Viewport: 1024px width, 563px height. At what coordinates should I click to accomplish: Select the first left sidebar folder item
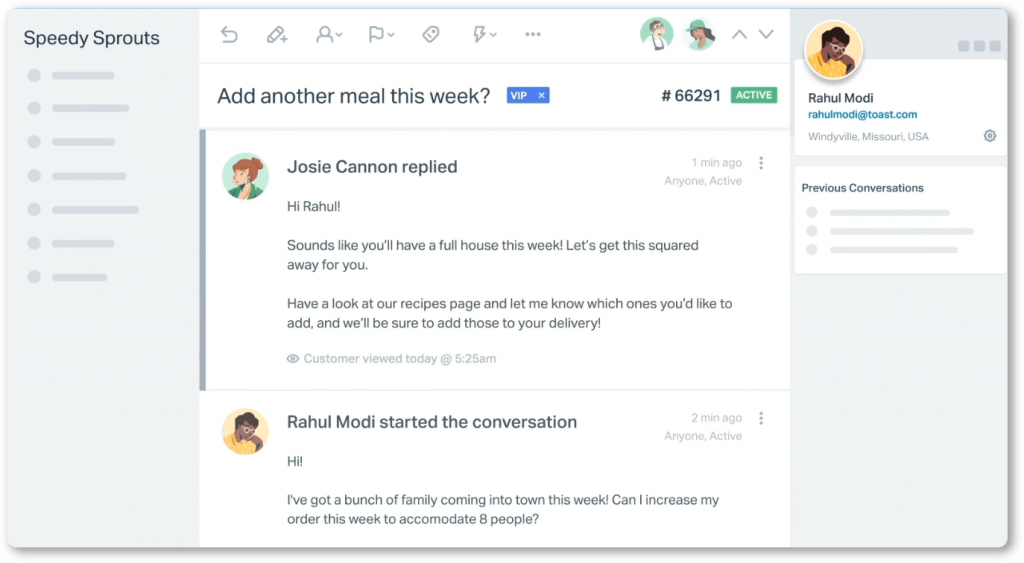[x=82, y=76]
